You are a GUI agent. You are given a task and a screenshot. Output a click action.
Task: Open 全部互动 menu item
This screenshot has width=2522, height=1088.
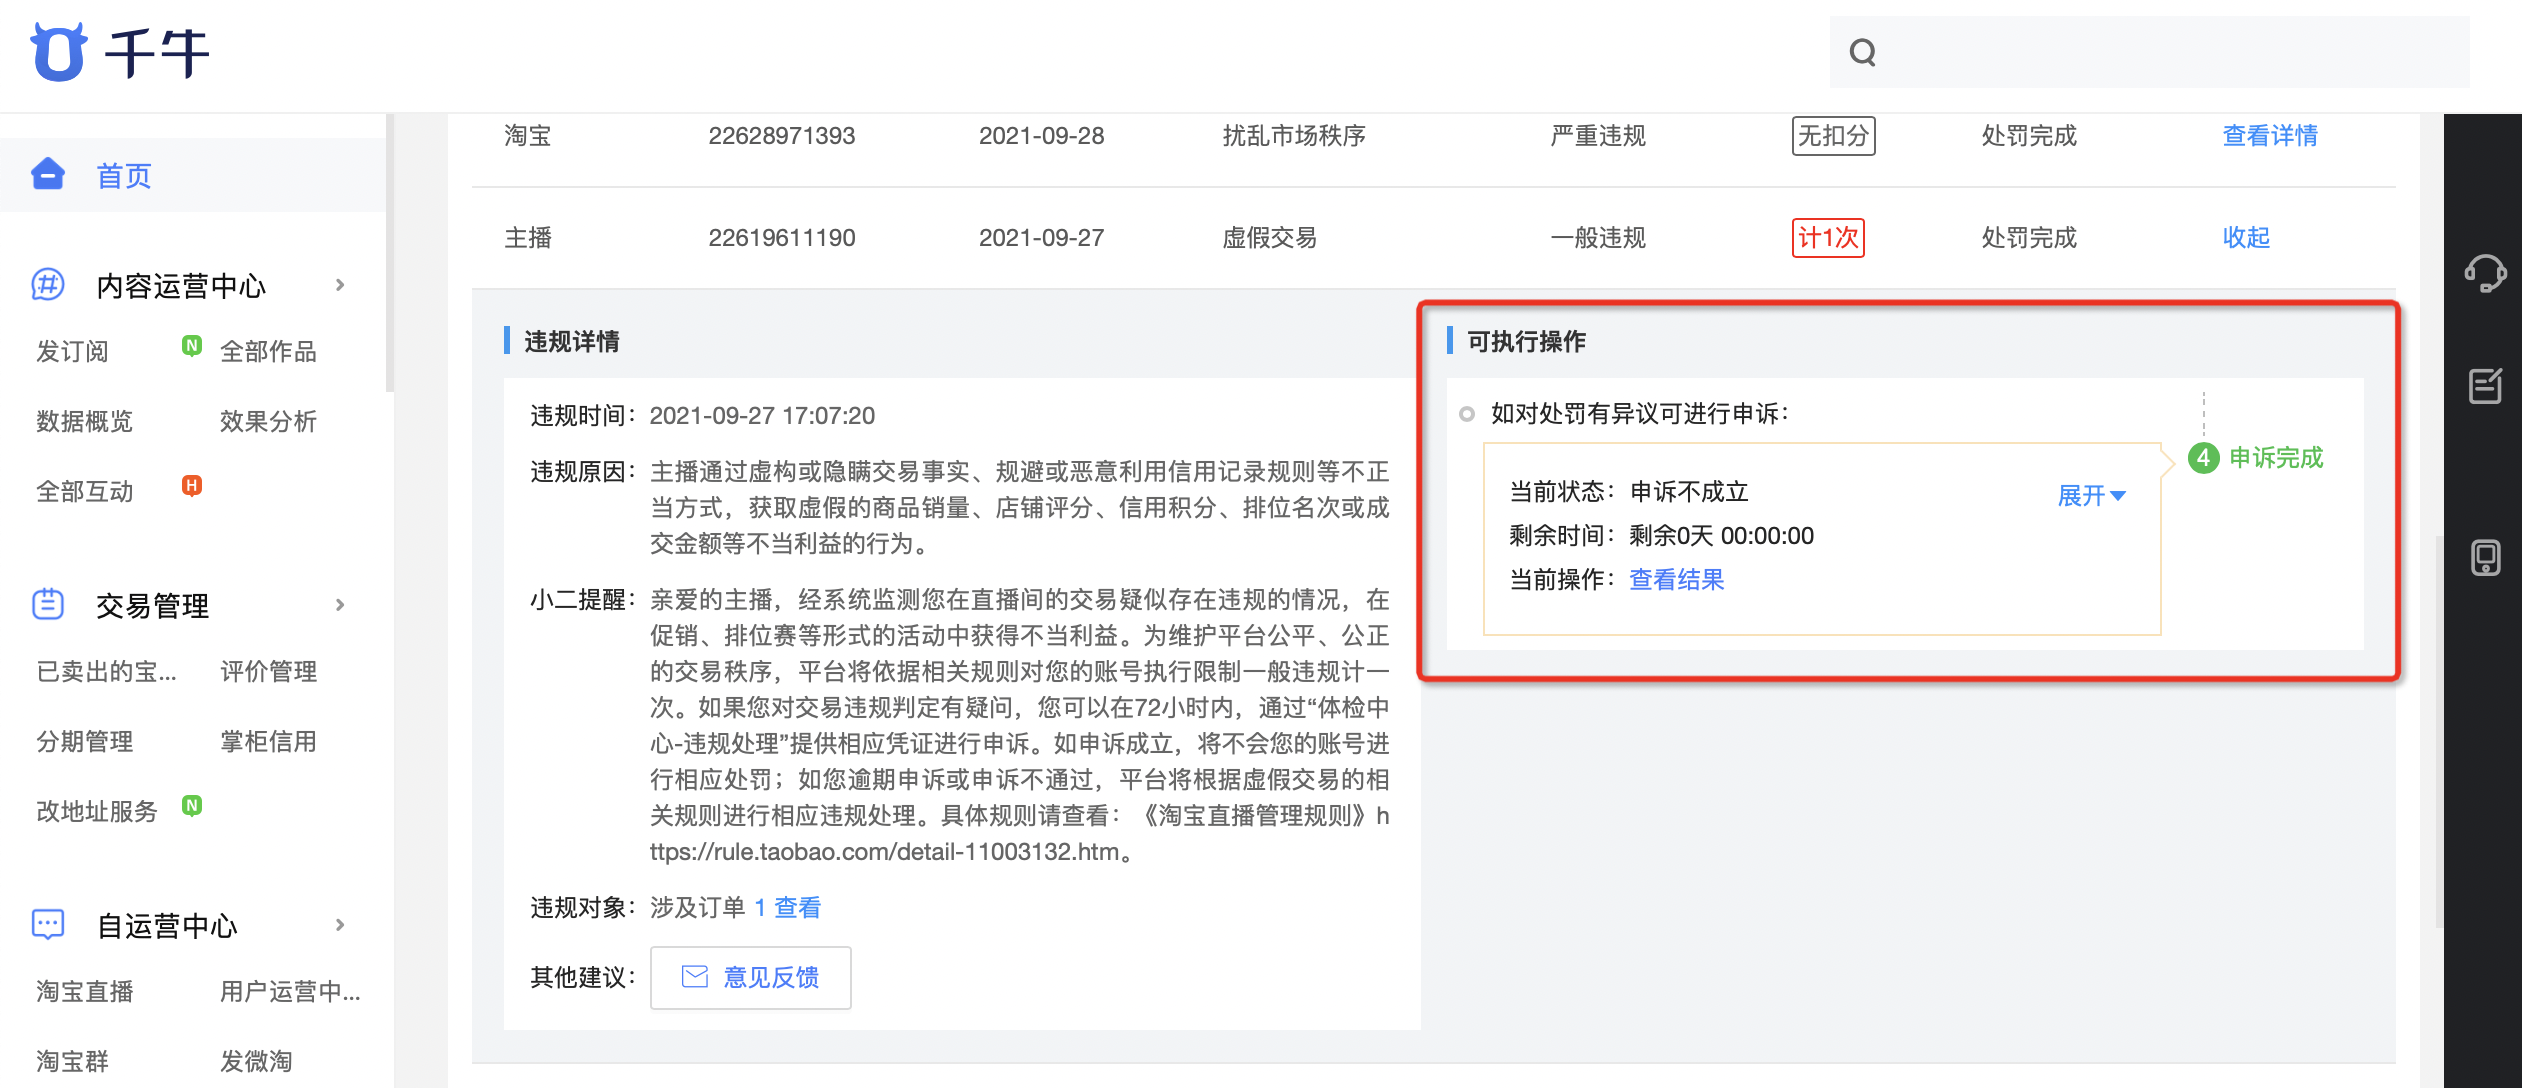(x=84, y=492)
